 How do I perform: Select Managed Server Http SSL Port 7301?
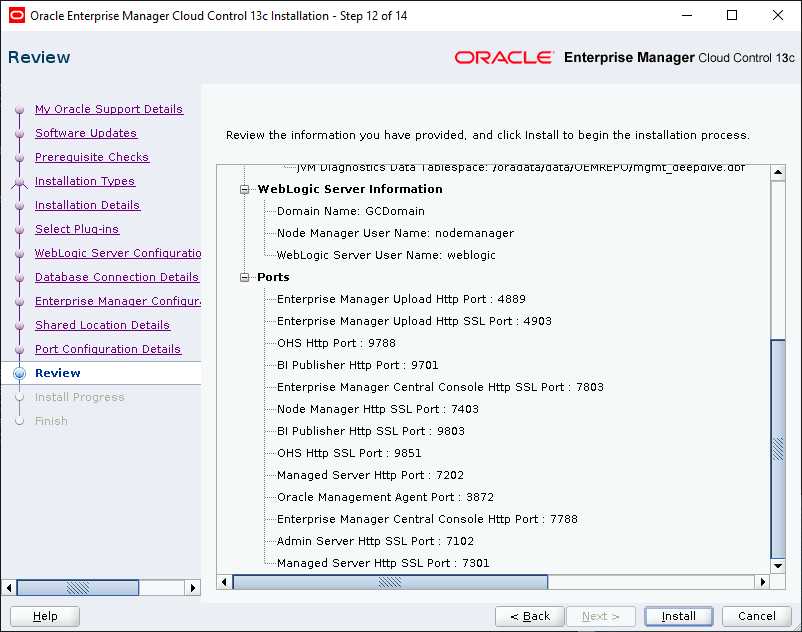[383, 563]
